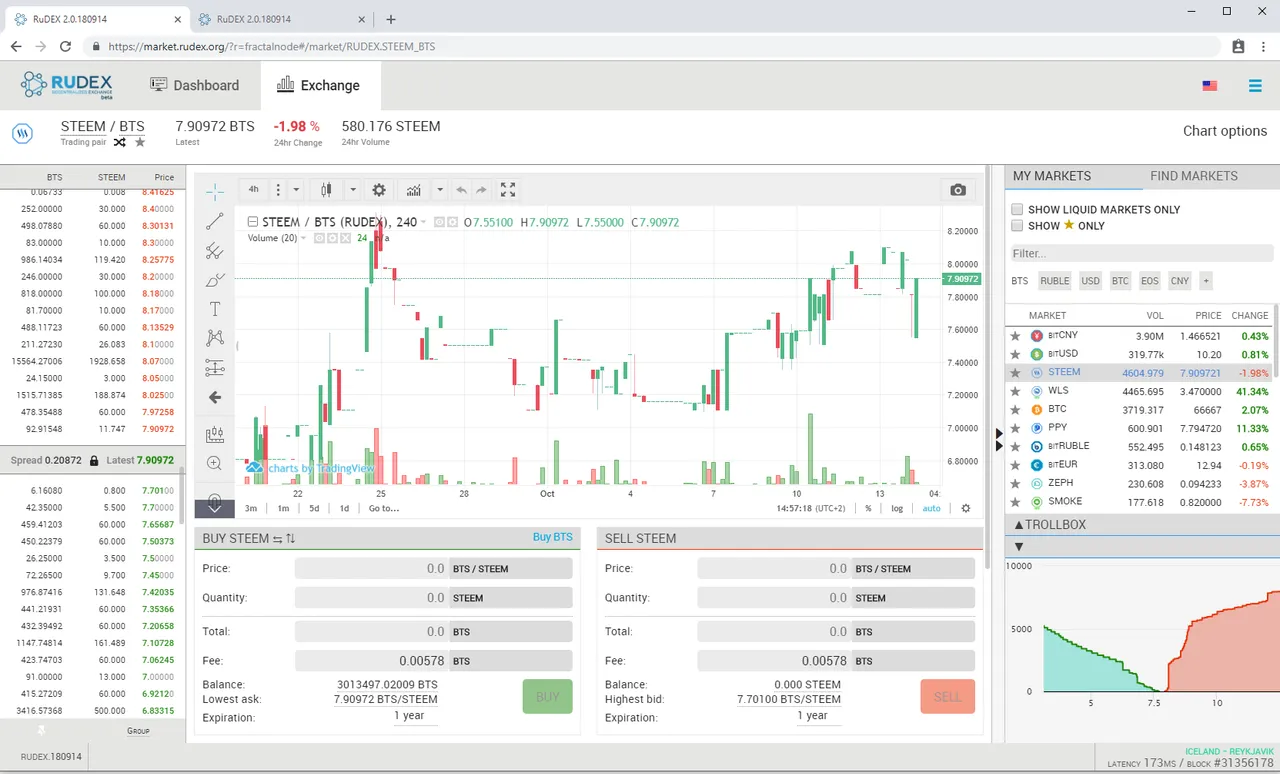
Task: Flip the trading pair with shuffle icon
Action: (x=120, y=142)
